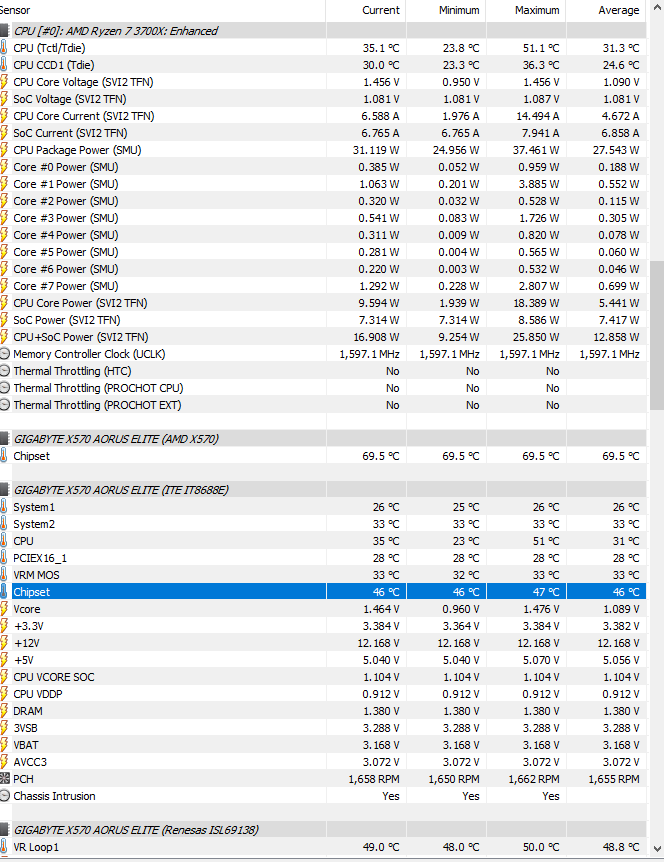This screenshot has width=664, height=862.
Task: Click lightning icon for Core #7 Power
Action: (x=4, y=286)
